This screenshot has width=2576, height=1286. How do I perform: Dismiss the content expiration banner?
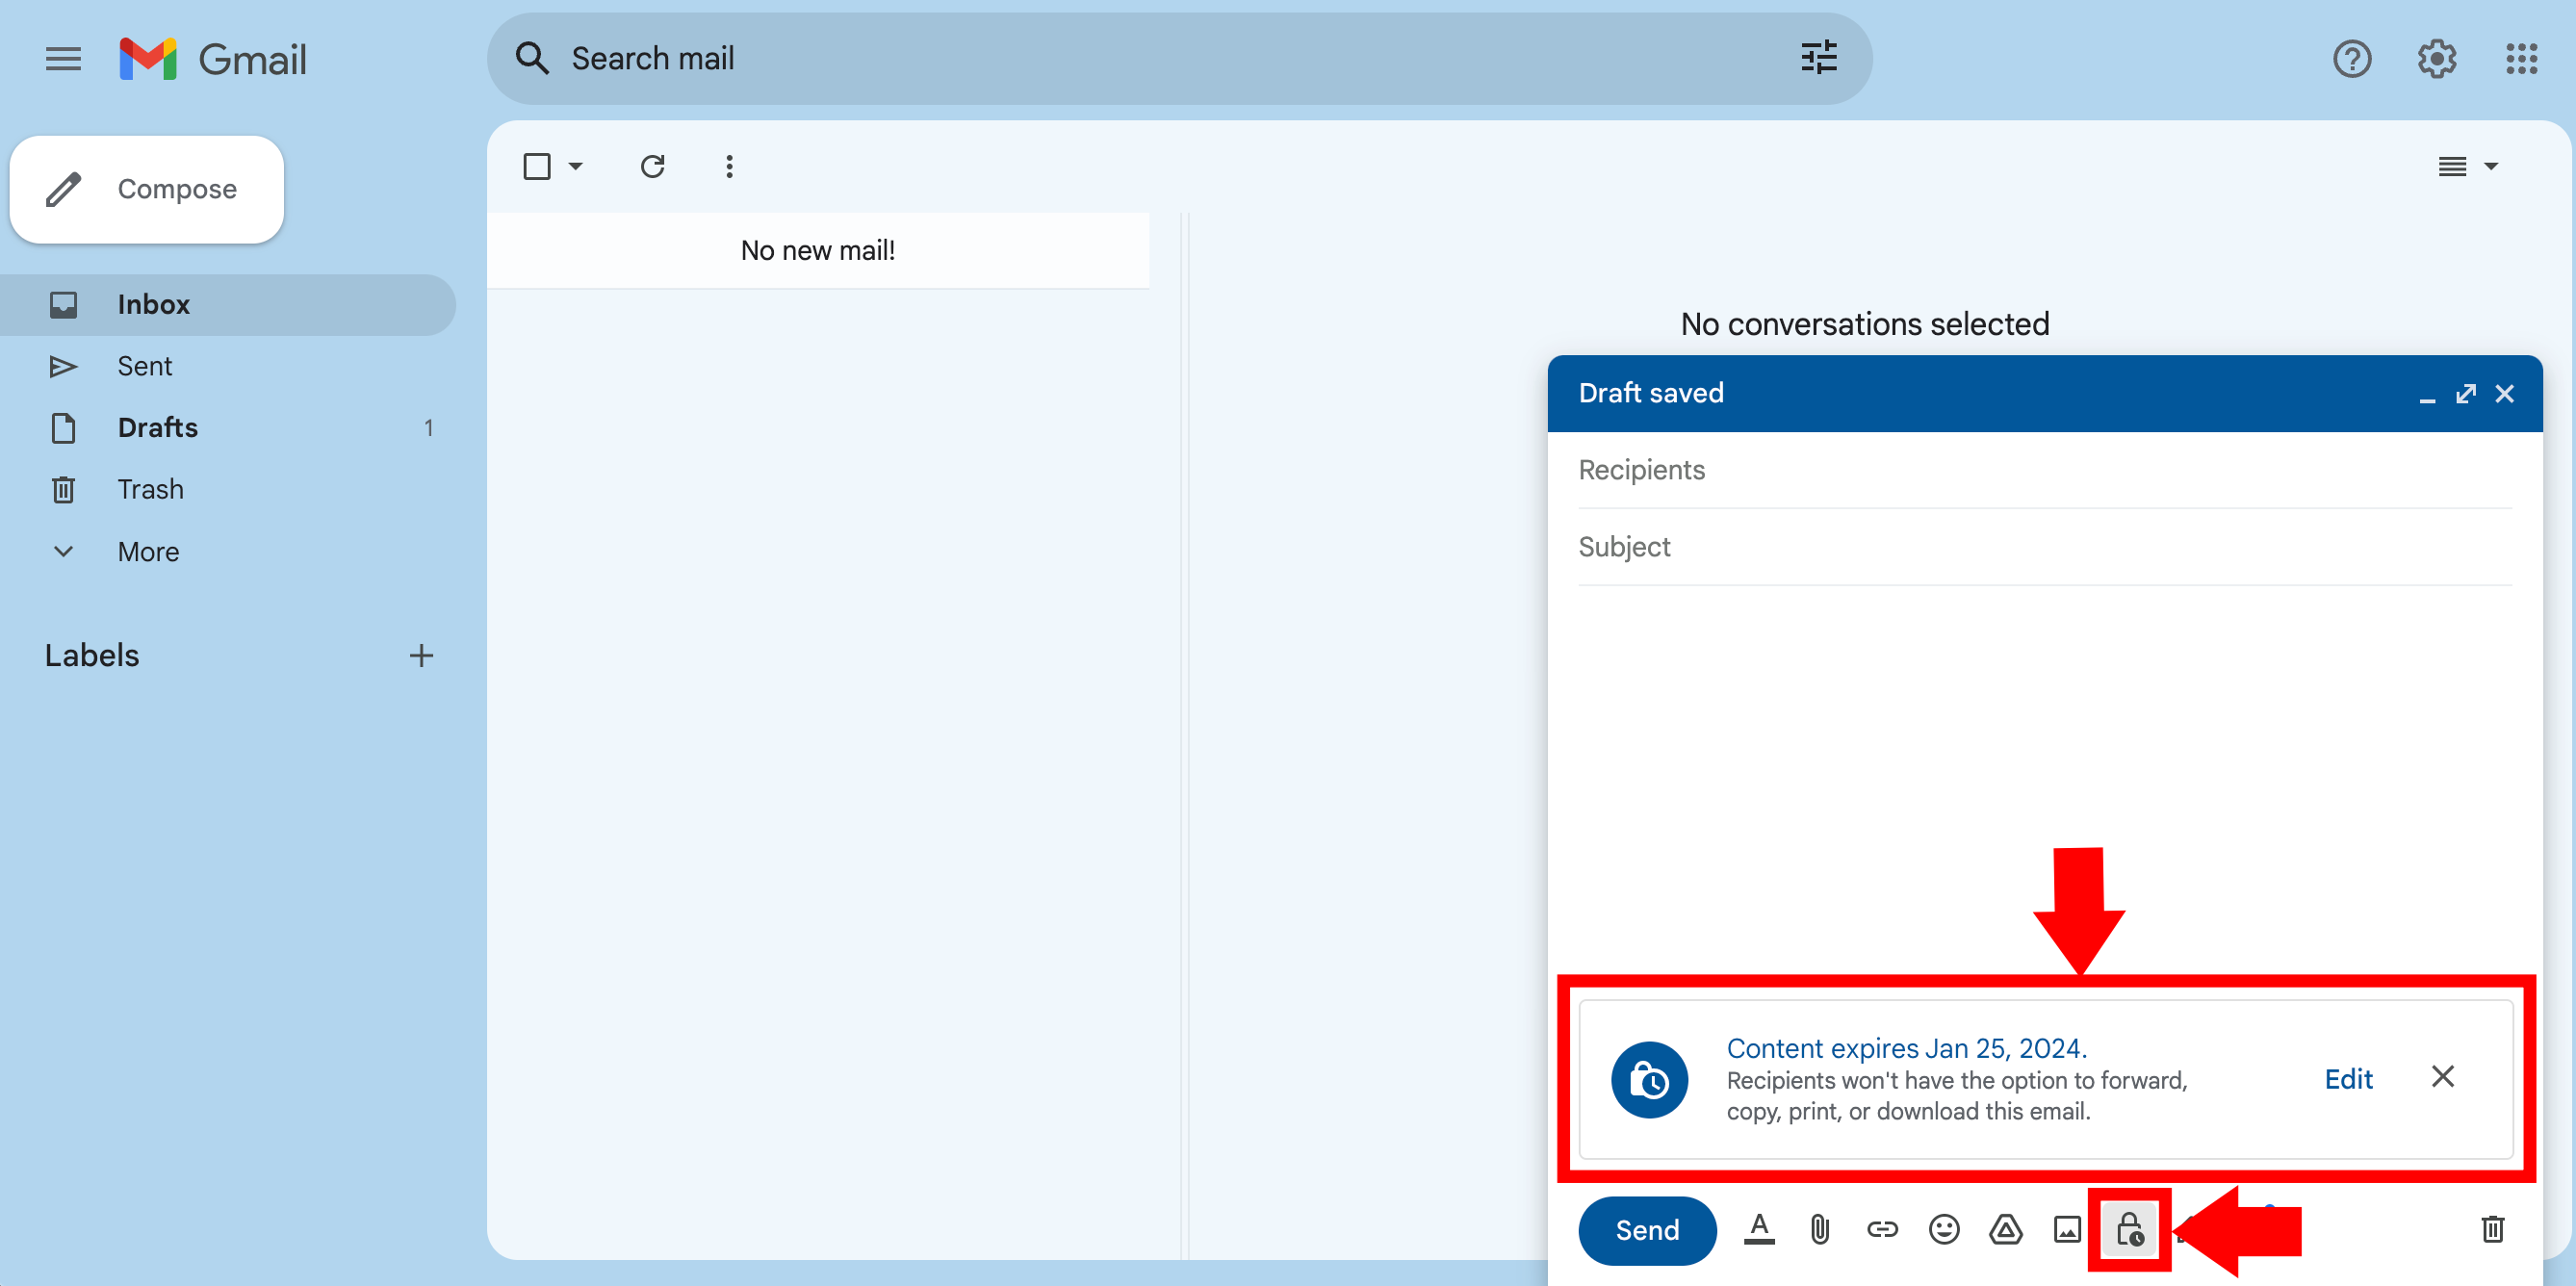click(2442, 1076)
